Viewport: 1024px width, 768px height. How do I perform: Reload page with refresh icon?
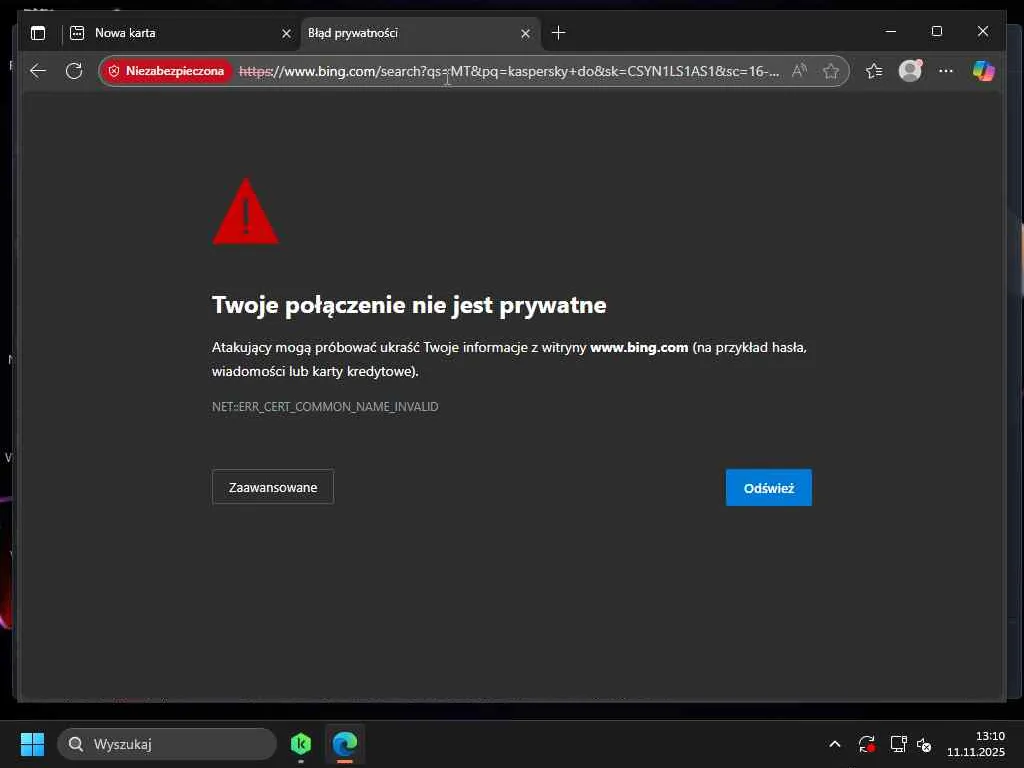coord(74,71)
